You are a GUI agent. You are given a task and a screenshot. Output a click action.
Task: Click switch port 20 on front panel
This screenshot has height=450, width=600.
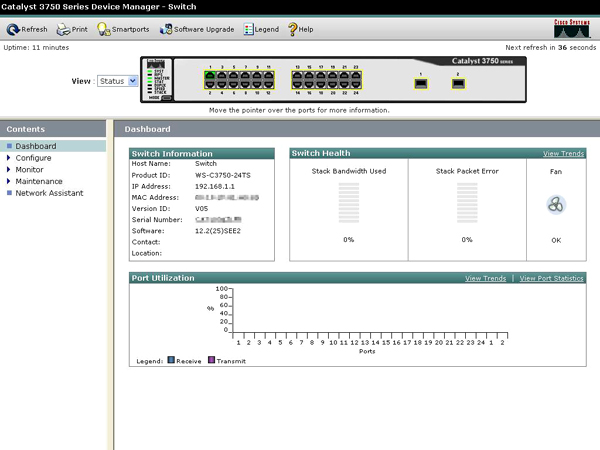point(333,84)
